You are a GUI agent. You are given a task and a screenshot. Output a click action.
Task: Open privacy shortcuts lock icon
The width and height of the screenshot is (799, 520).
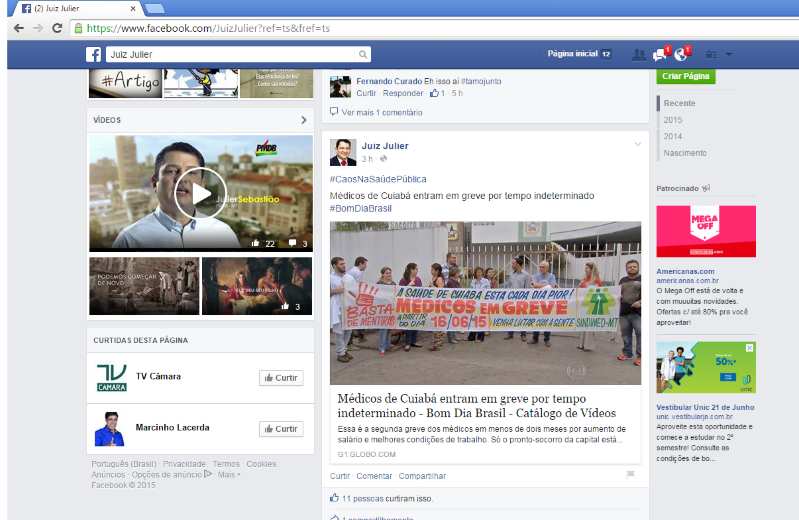click(711, 54)
